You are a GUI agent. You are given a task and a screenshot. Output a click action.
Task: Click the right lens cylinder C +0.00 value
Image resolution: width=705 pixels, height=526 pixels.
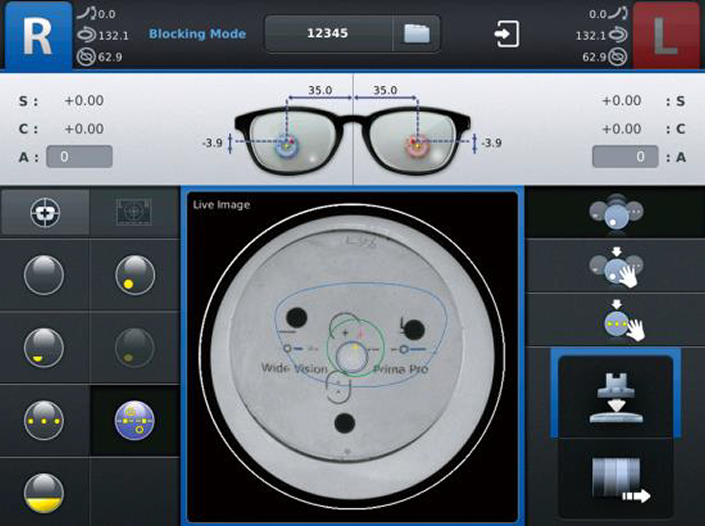84,129
